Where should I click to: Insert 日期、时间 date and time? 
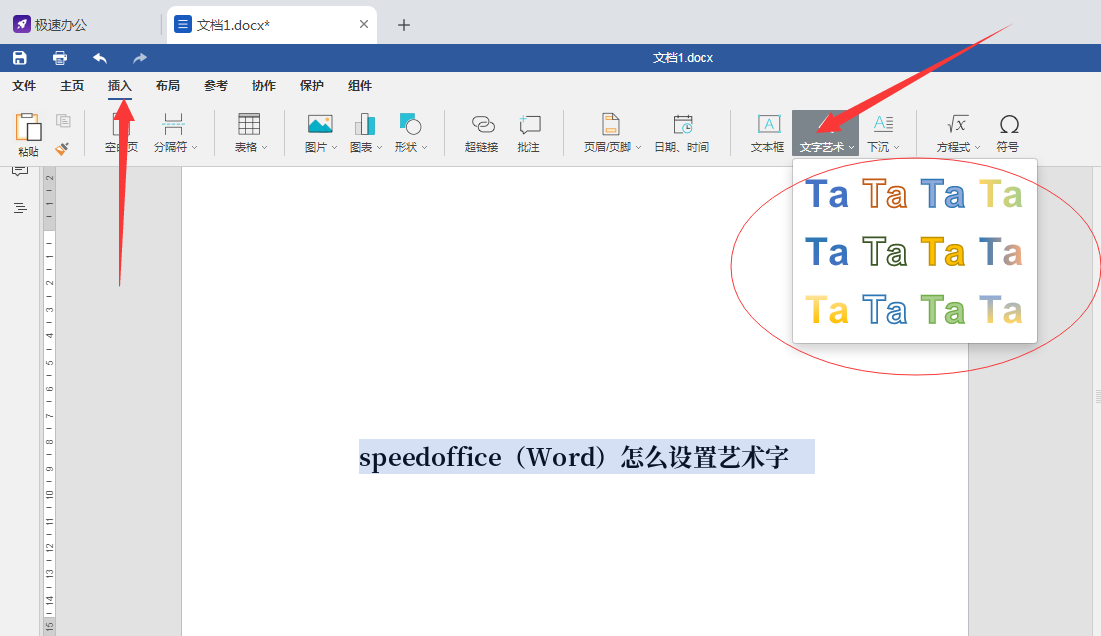[681, 133]
